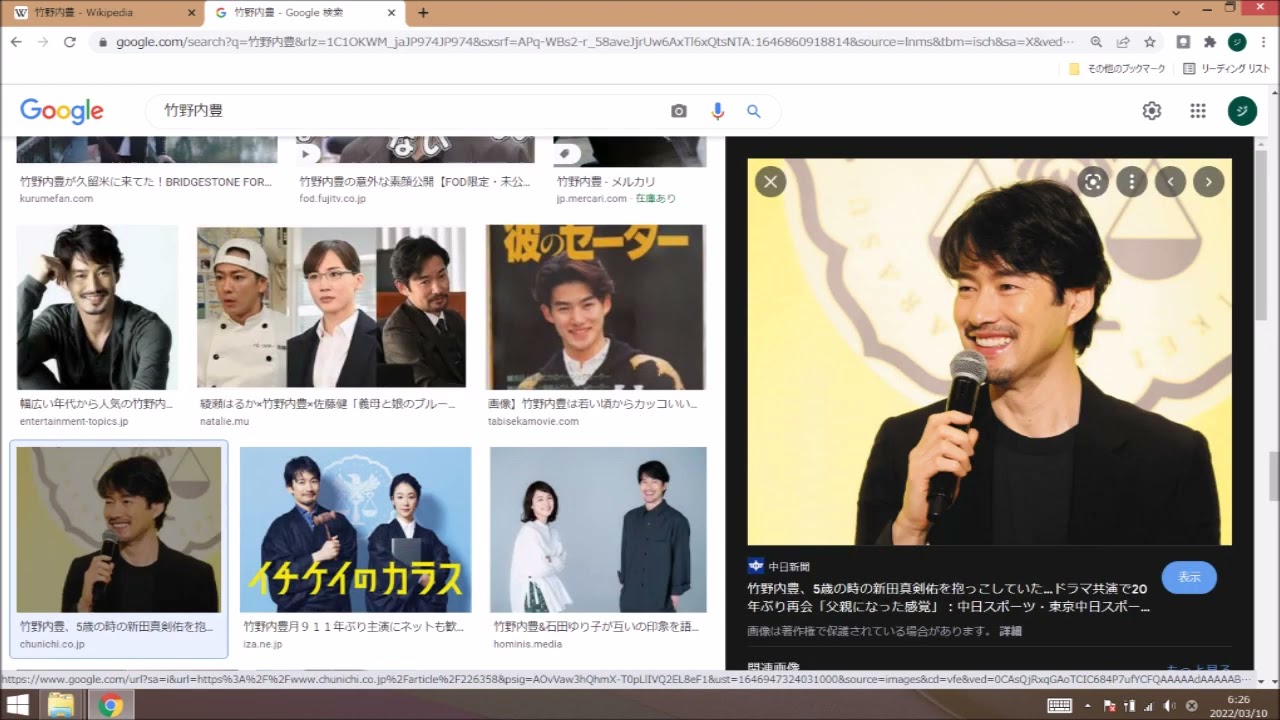Open リーディング リスト panel
The height and width of the screenshot is (720, 1280).
click(1226, 69)
